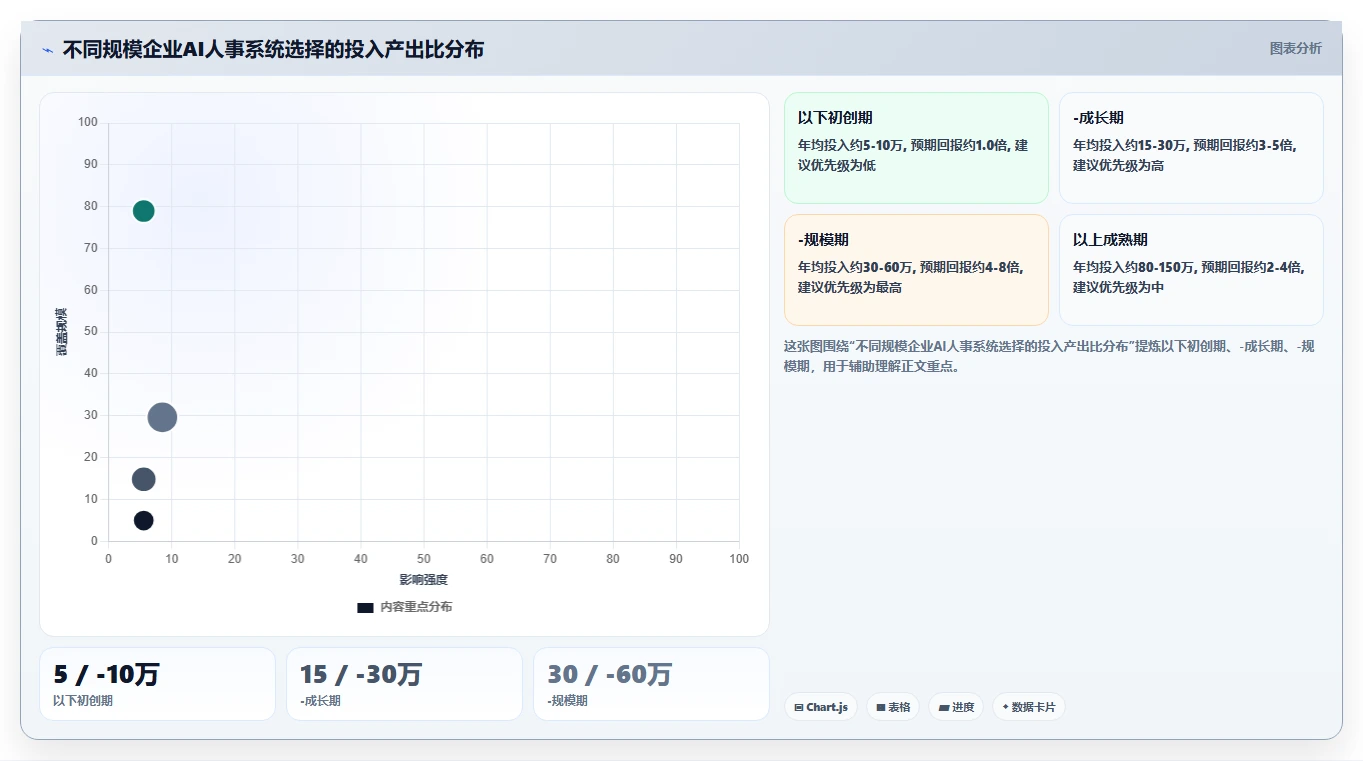Select the 5 / -10万 stat card

157,684
